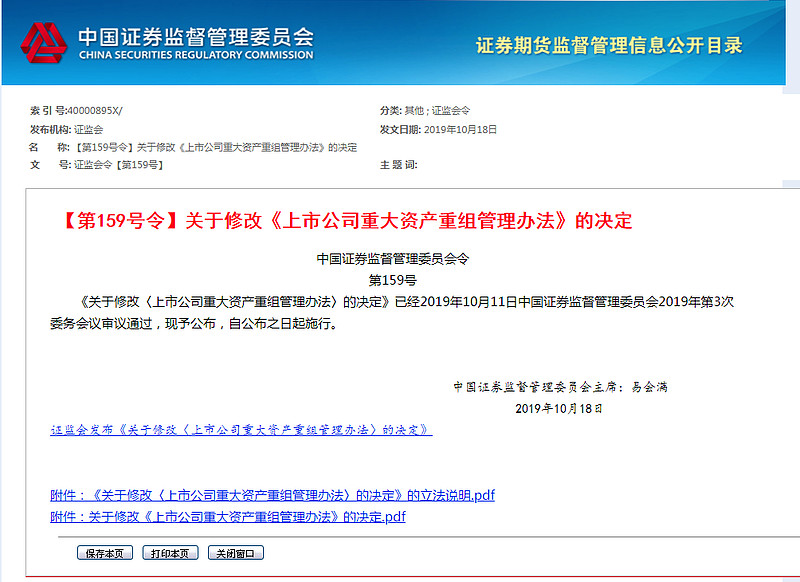Click the 主题词 label
Image resolution: width=800 pixels, height=582 pixels.
(x=398, y=165)
